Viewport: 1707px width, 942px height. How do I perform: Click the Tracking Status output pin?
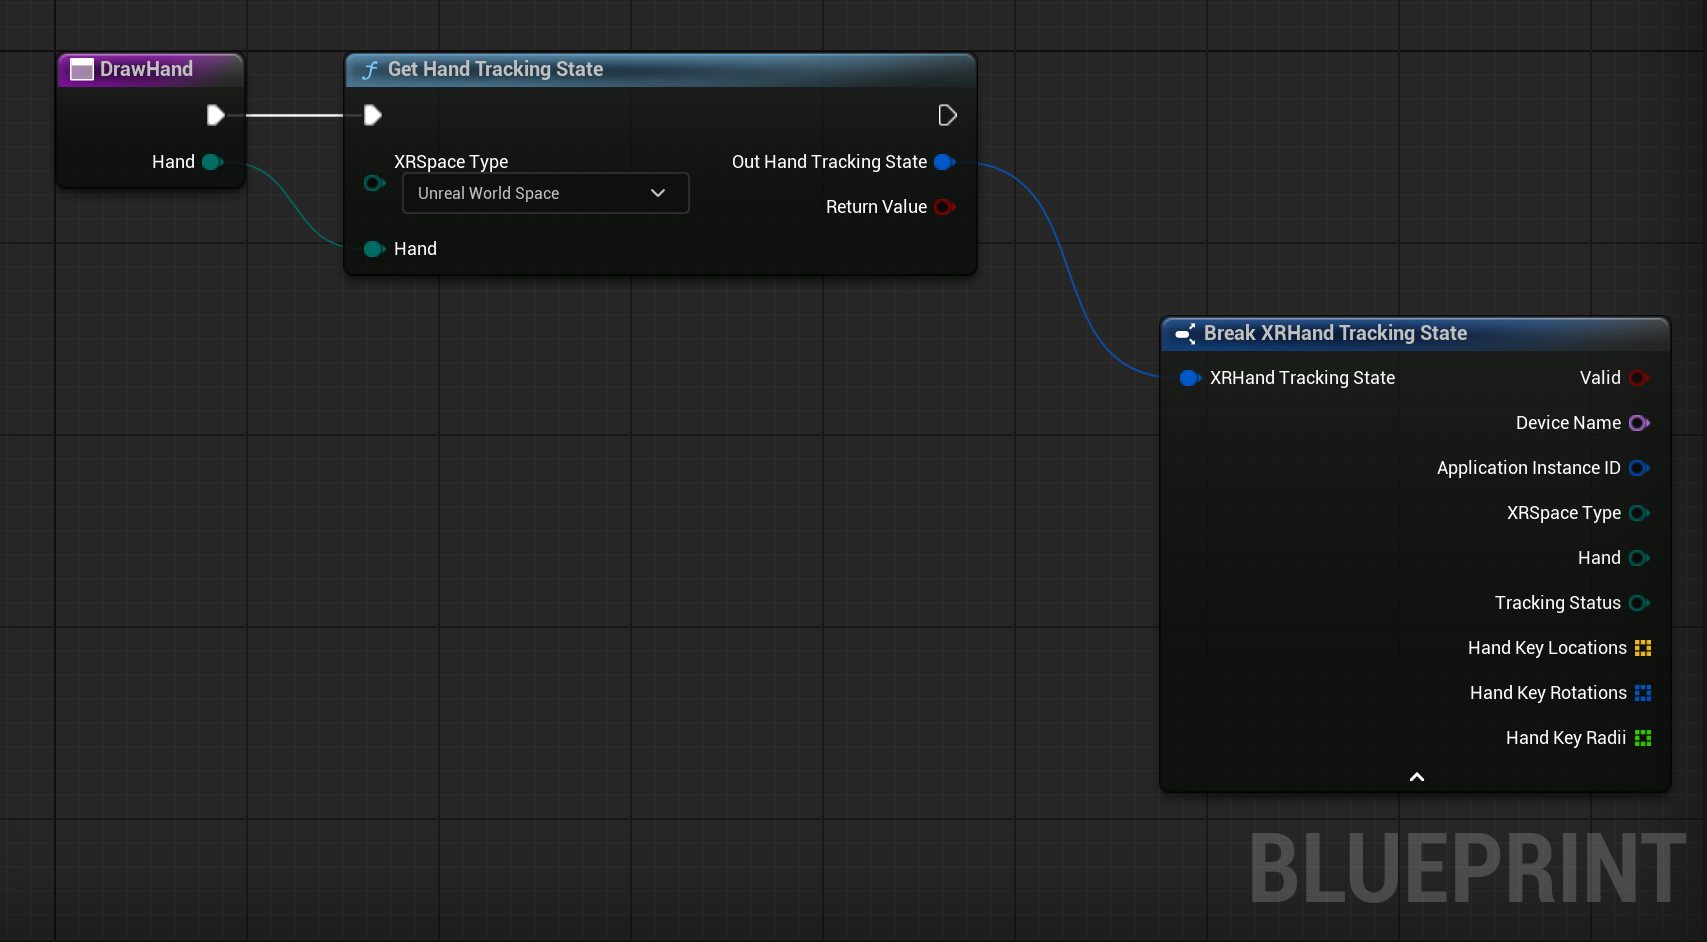[x=1638, y=603]
